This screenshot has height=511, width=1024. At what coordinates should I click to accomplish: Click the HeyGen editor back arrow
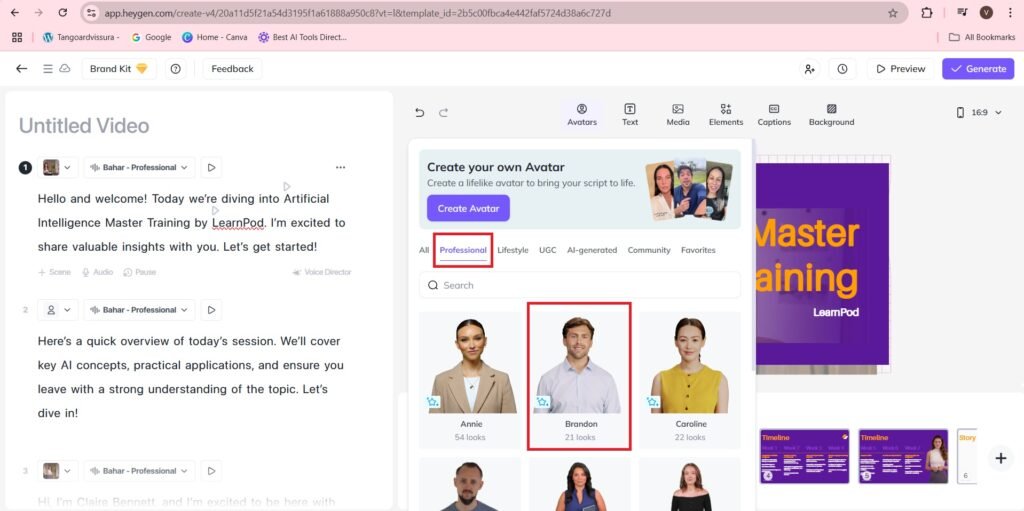(22, 69)
